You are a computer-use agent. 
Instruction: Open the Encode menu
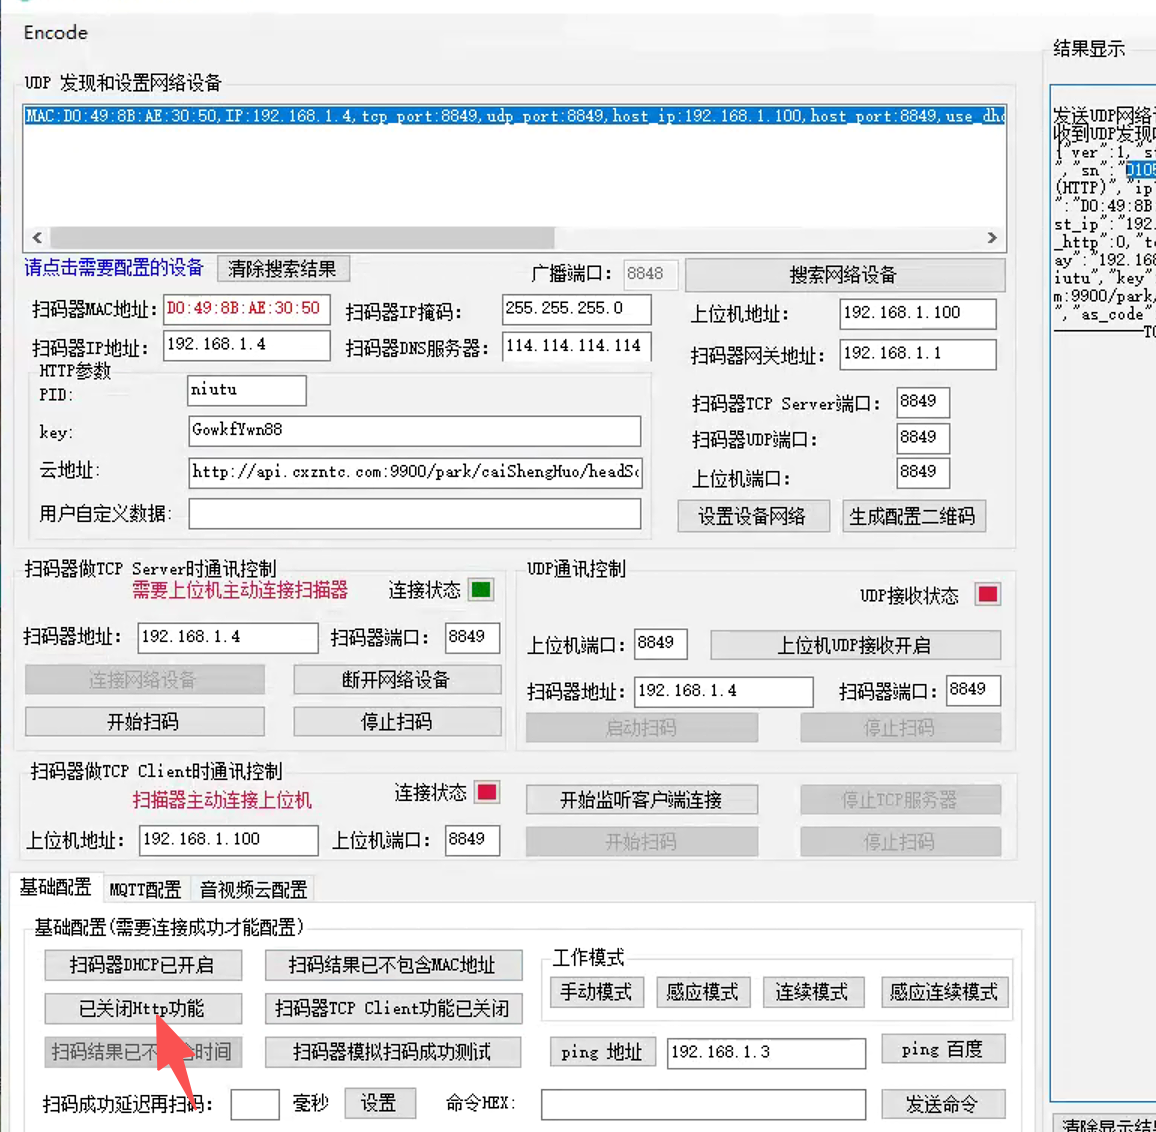coord(55,32)
